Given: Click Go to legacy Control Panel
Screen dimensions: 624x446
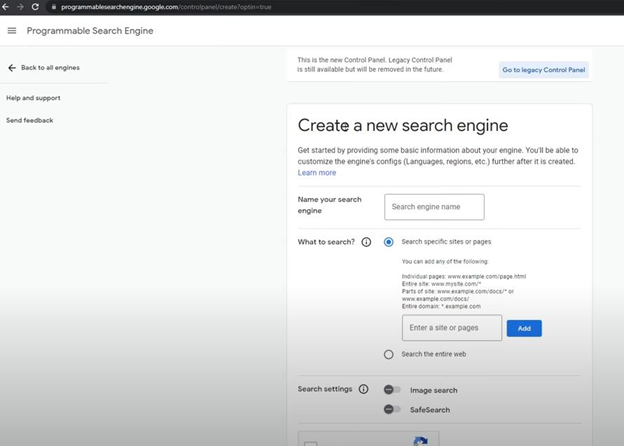Looking at the screenshot, I should (x=544, y=70).
